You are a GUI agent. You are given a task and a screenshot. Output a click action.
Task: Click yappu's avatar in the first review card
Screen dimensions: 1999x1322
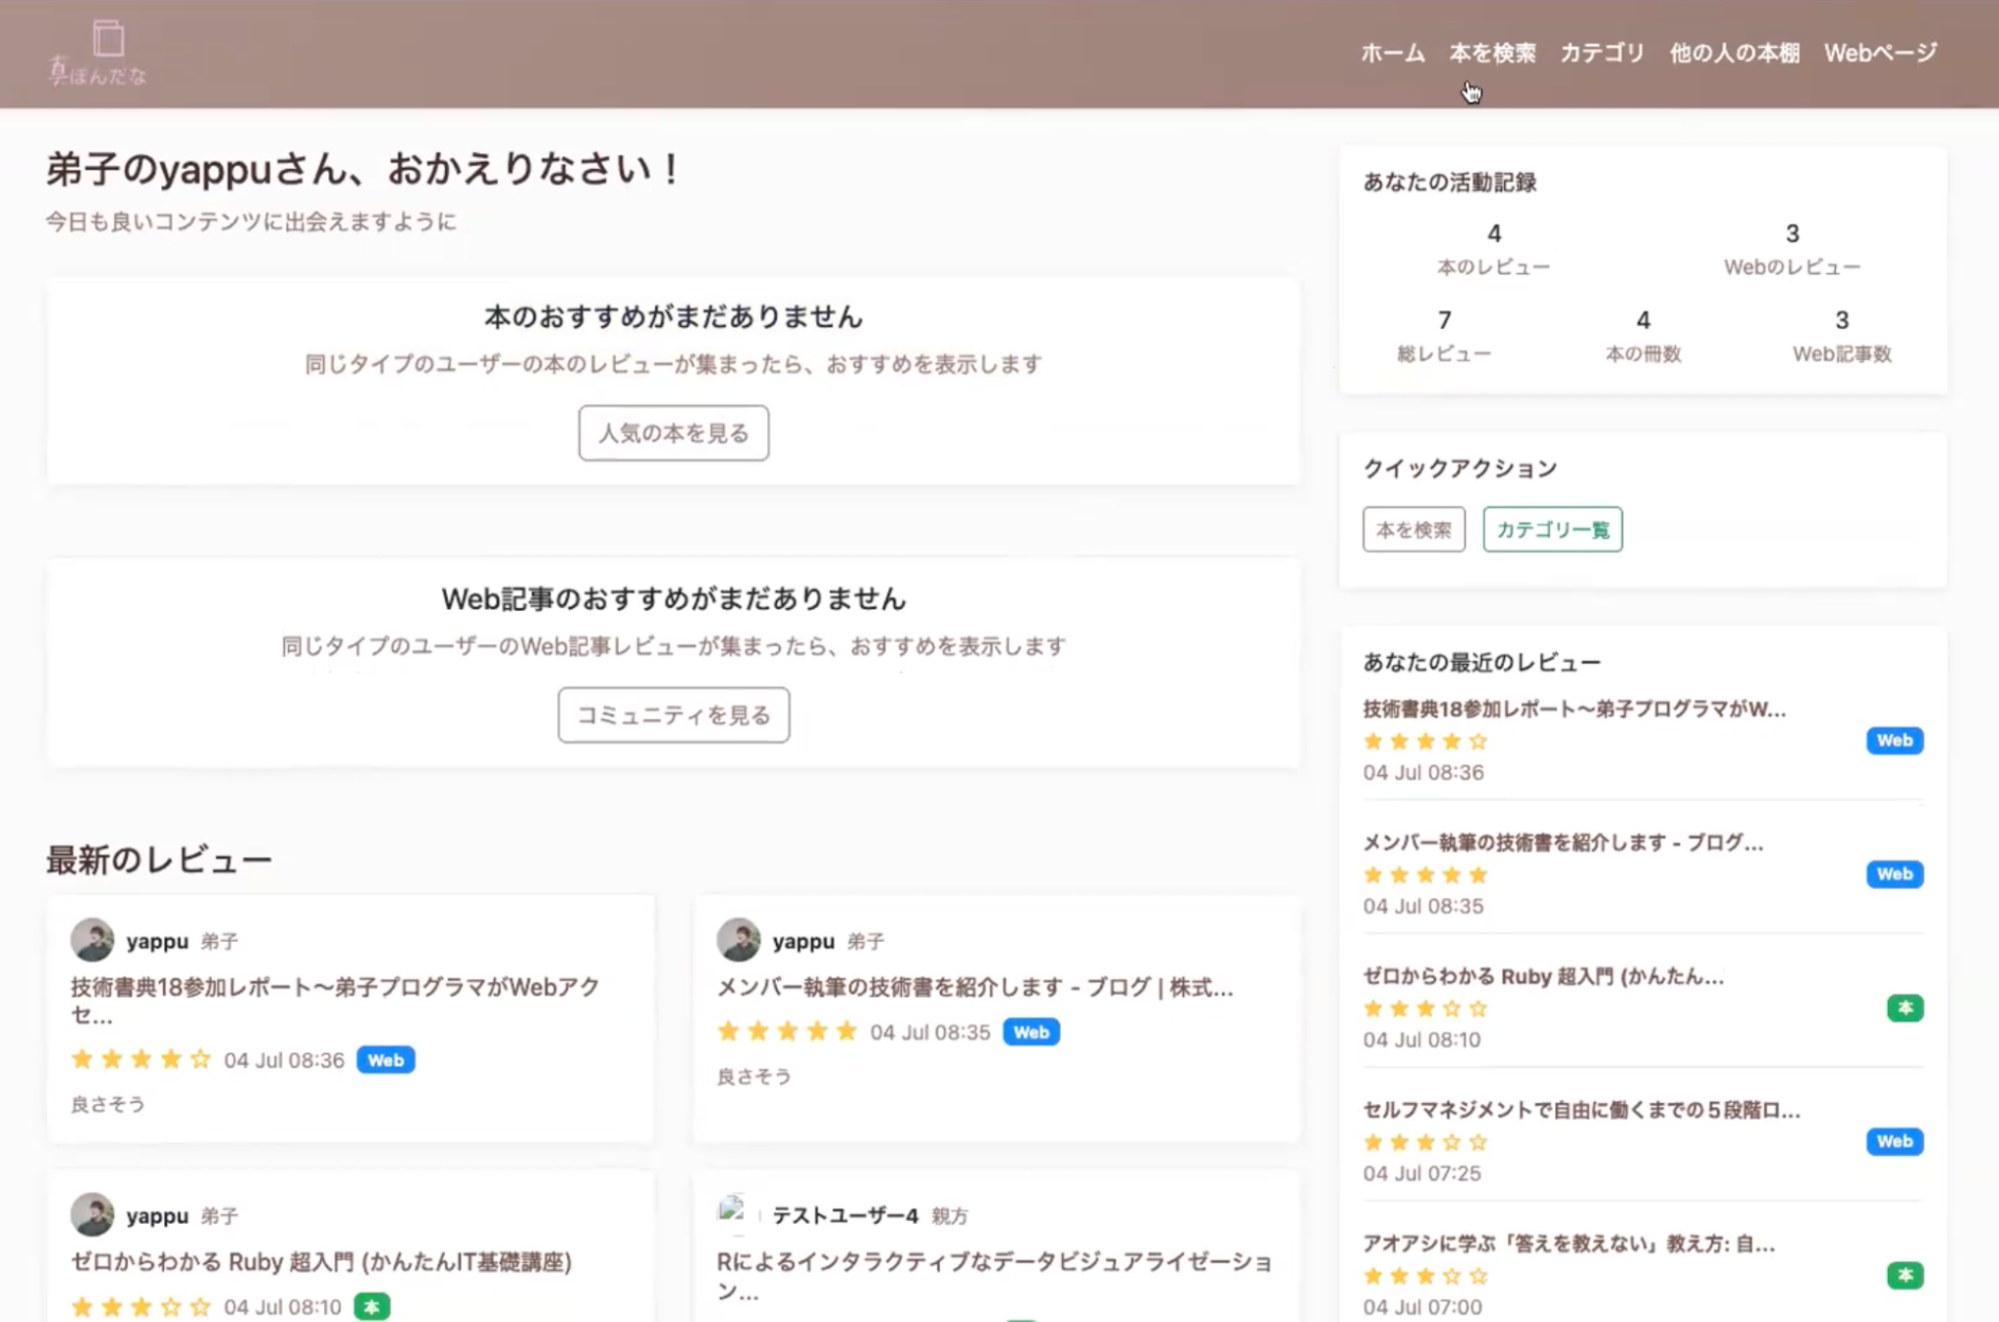pos(92,940)
